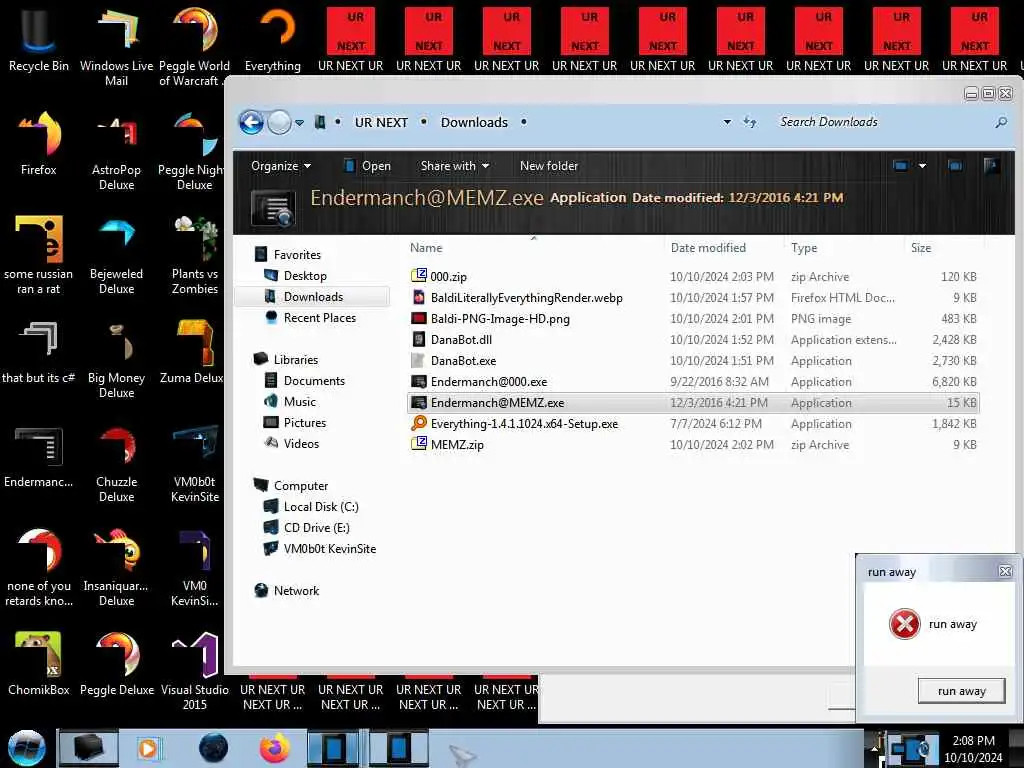Sort files by Date modified column header
This screenshot has height=768, width=1024.
coord(708,248)
